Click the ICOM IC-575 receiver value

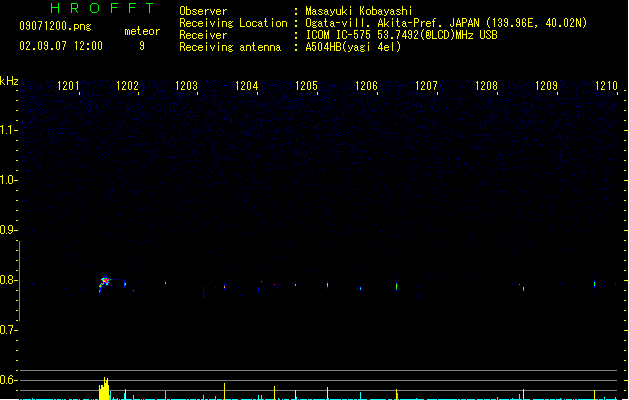pyautogui.click(x=401, y=35)
